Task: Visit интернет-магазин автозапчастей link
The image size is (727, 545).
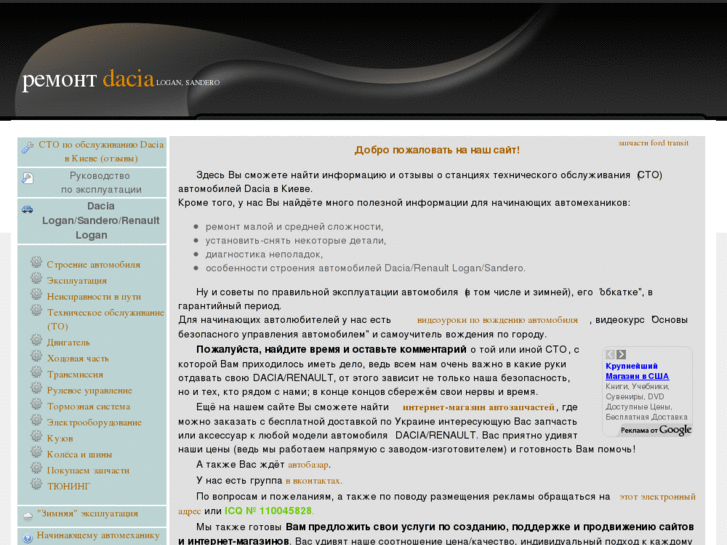Action: coord(478,407)
